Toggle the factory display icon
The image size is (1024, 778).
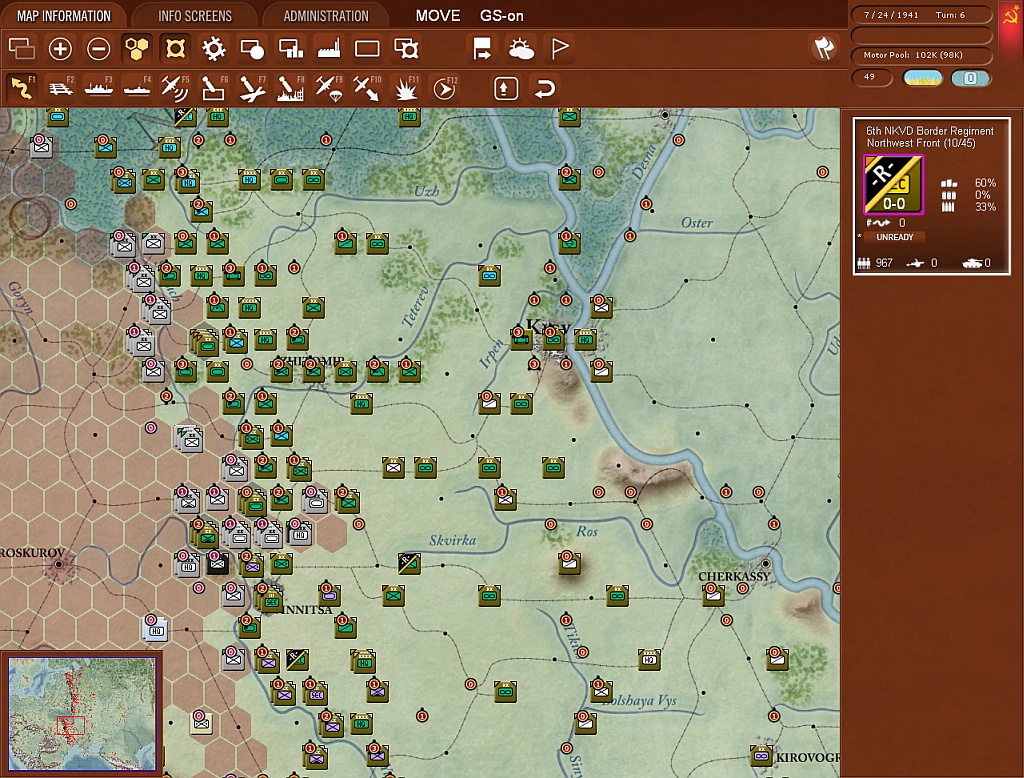tap(329, 48)
